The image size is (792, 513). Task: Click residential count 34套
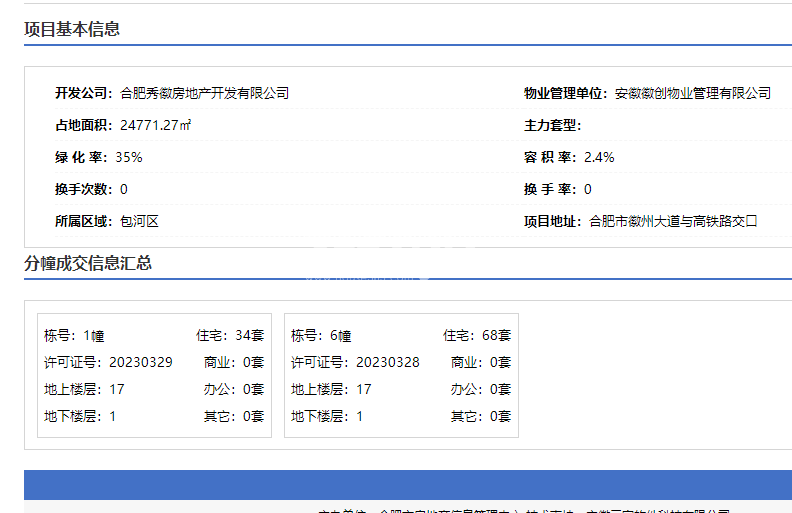[250, 335]
